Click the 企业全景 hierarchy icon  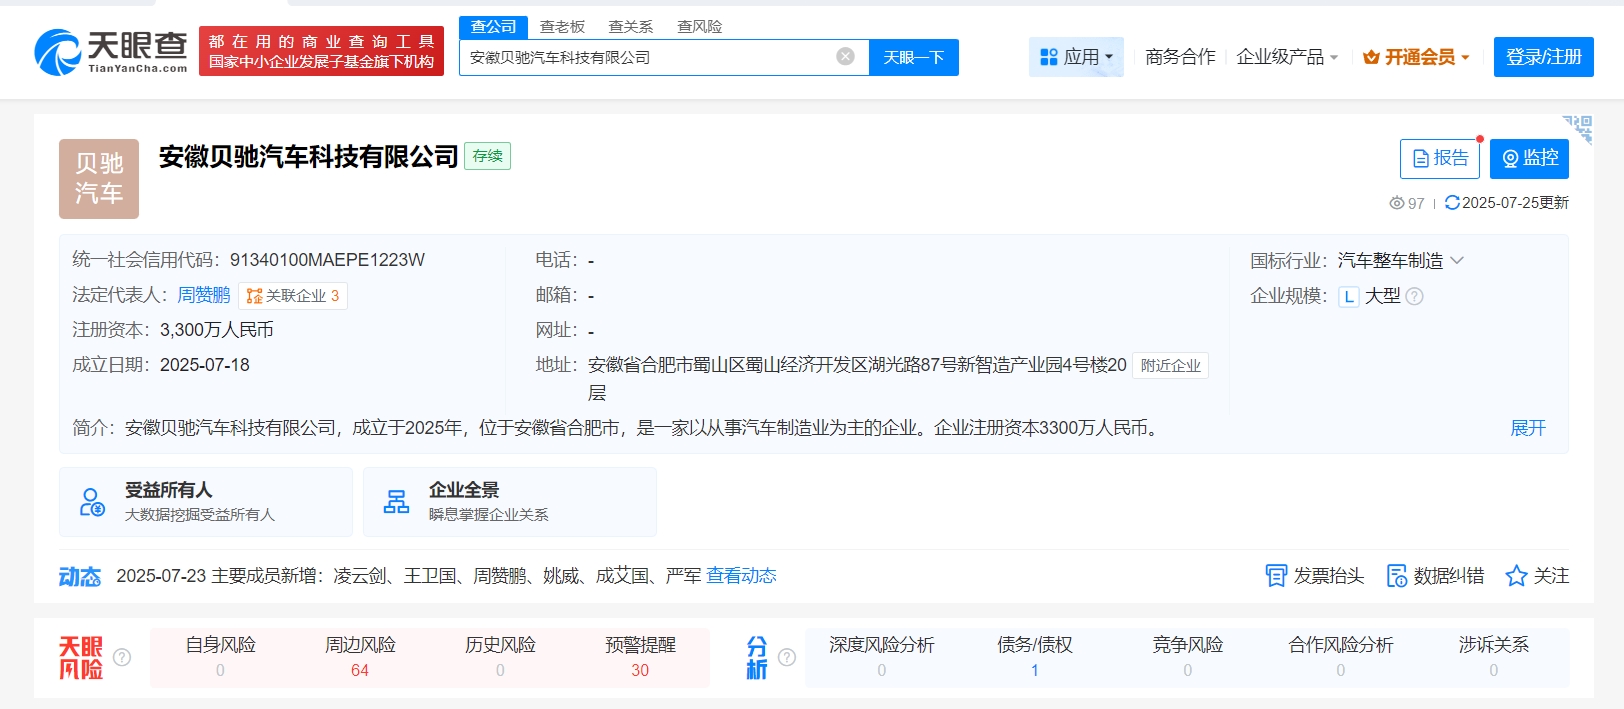click(x=396, y=502)
